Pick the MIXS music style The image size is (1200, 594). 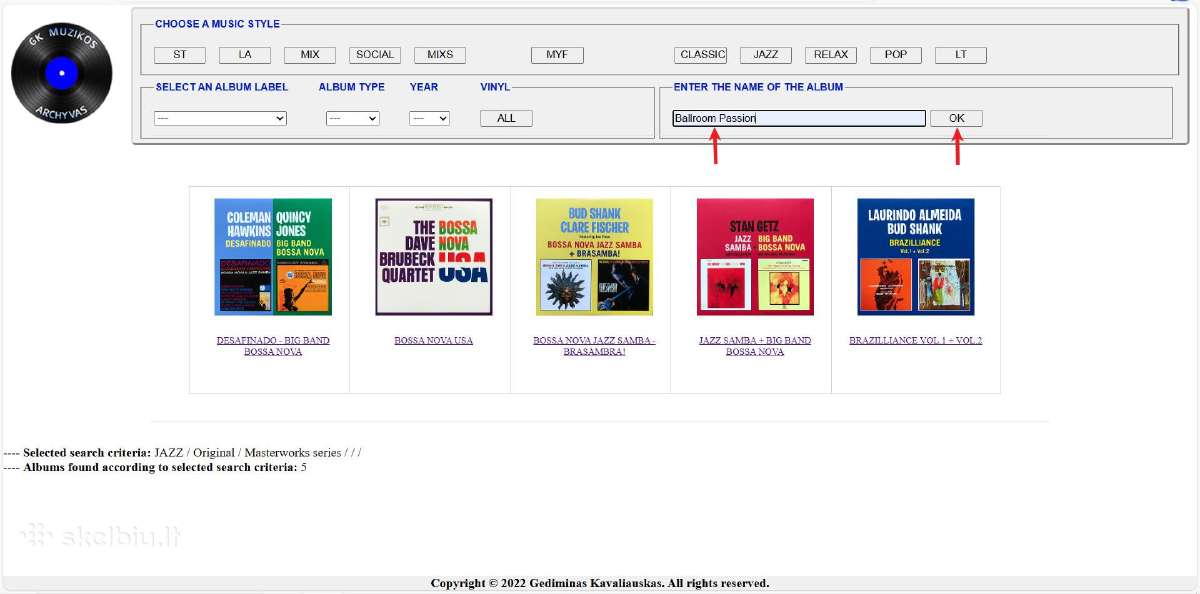[x=440, y=55]
